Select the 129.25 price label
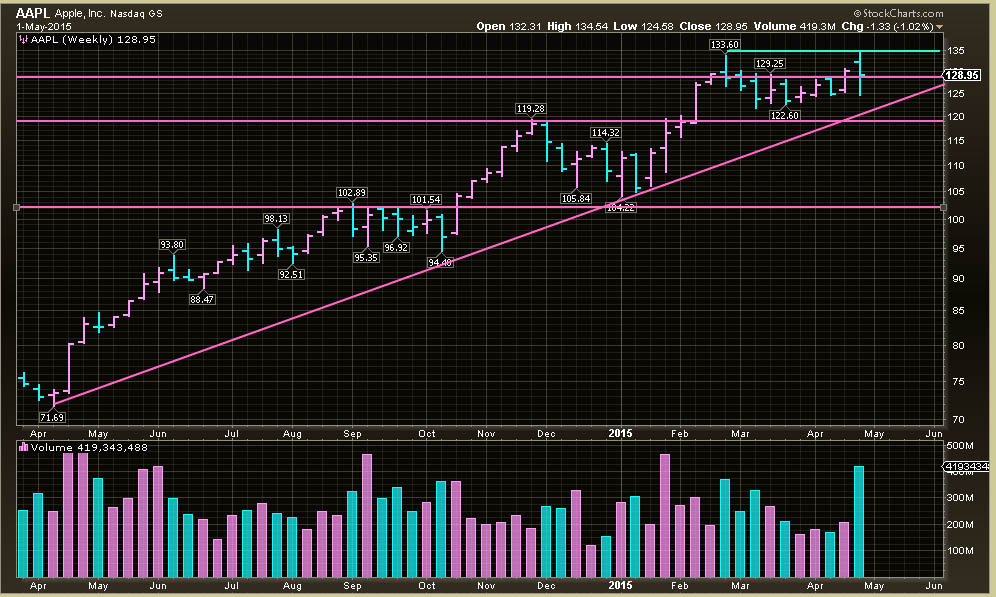The height and width of the screenshot is (597, 996). (x=769, y=64)
